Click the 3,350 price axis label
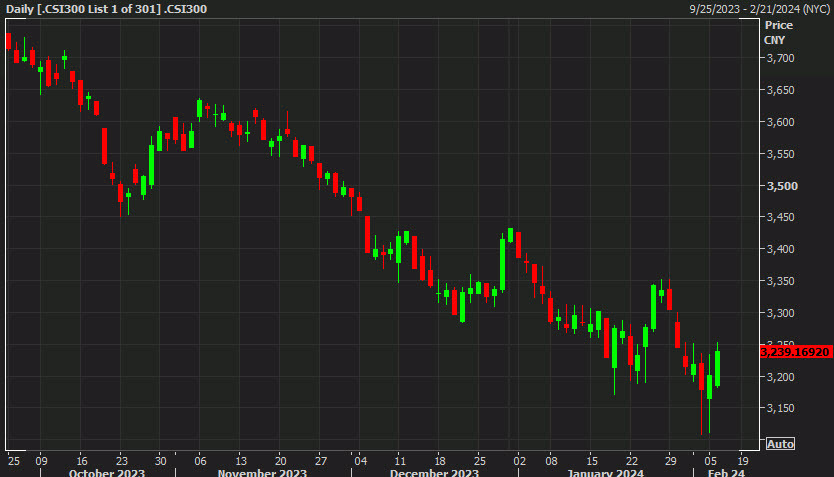834x477 pixels. pyautogui.click(x=780, y=281)
